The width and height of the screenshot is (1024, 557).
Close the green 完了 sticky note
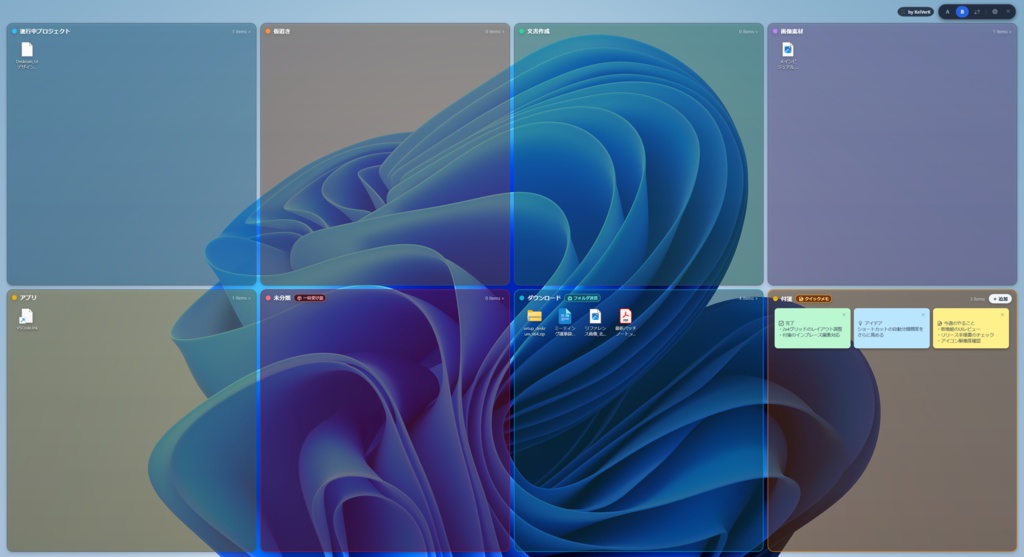(844, 315)
